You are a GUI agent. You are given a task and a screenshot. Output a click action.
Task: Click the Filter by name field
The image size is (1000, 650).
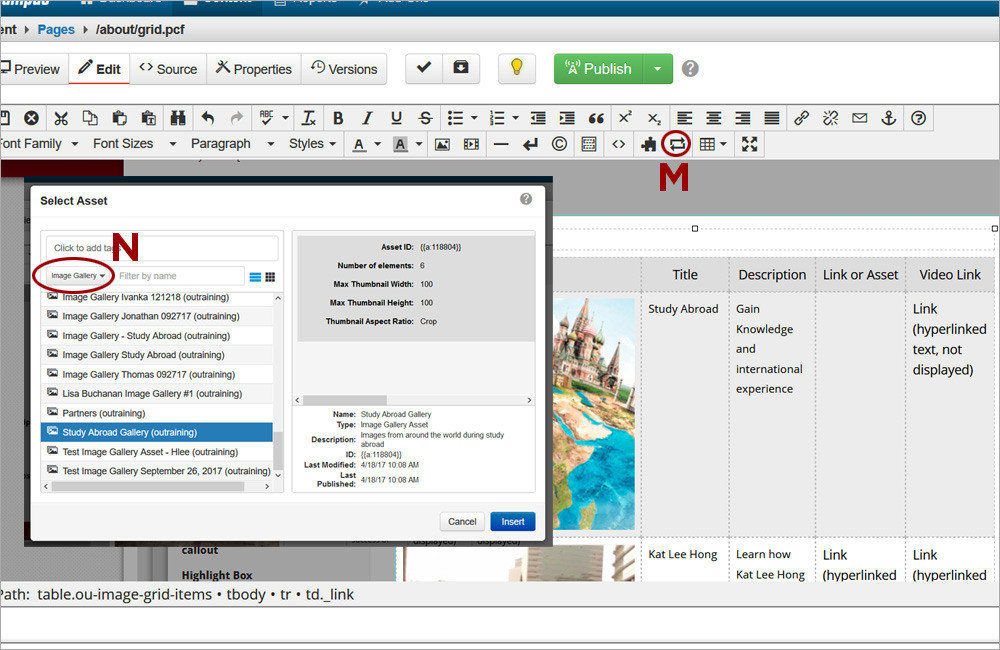pos(178,275)
